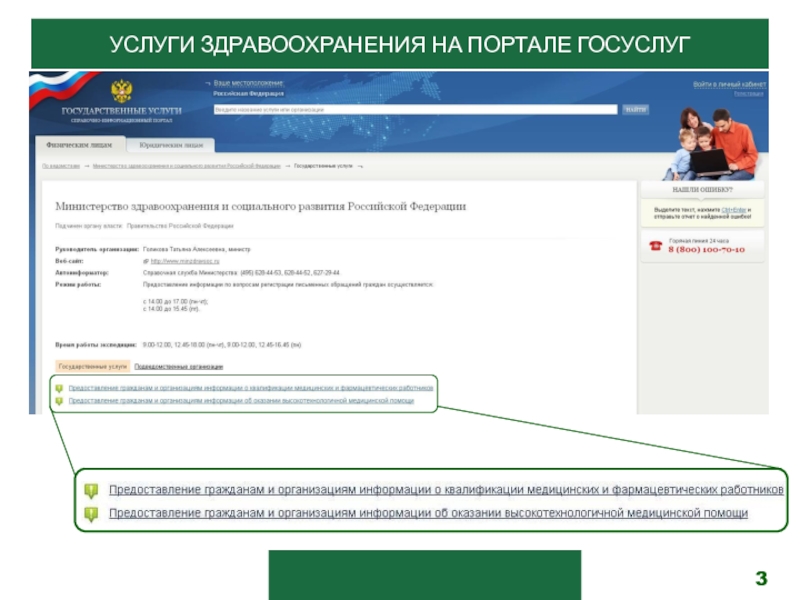Click the Russian coat of arms emblem

(121, 91)
